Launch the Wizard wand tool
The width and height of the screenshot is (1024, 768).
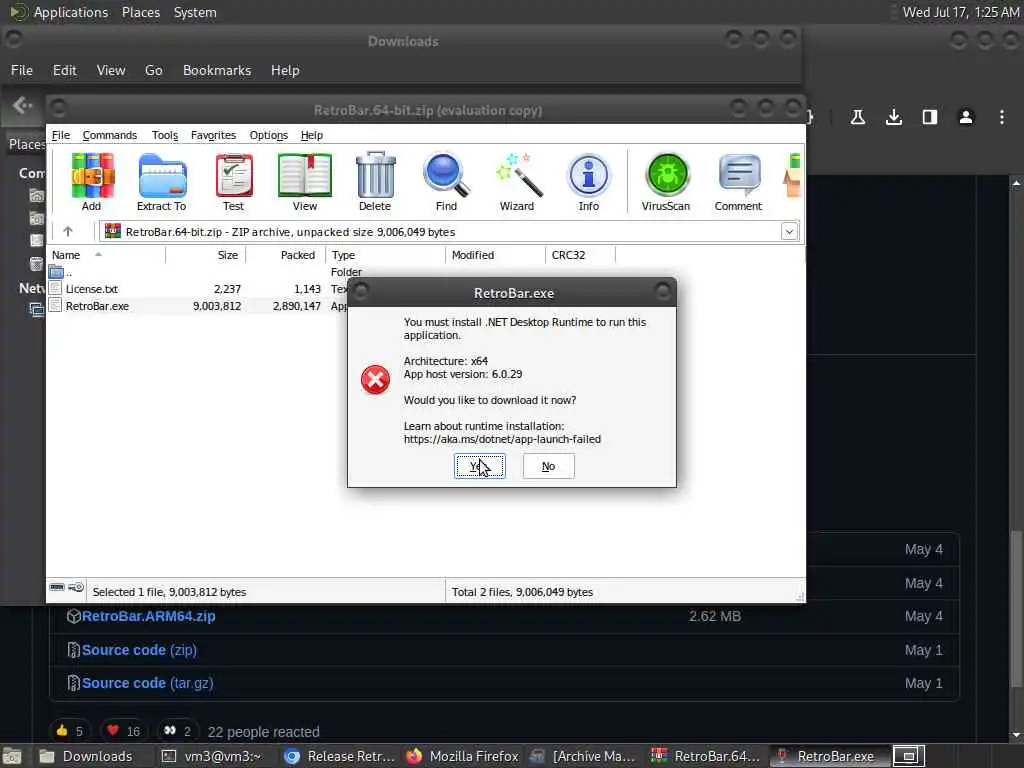(517, 182)
